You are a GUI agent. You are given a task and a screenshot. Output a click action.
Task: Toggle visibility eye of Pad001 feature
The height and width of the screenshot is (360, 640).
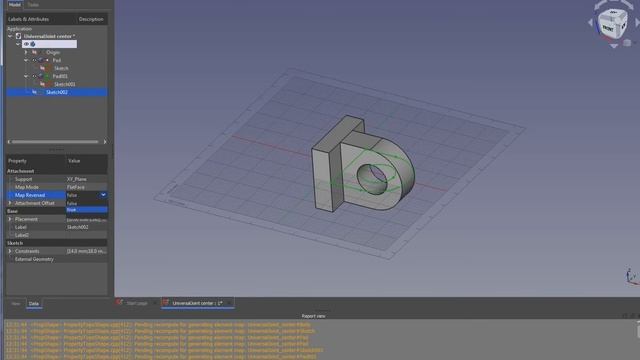(34, 76)
